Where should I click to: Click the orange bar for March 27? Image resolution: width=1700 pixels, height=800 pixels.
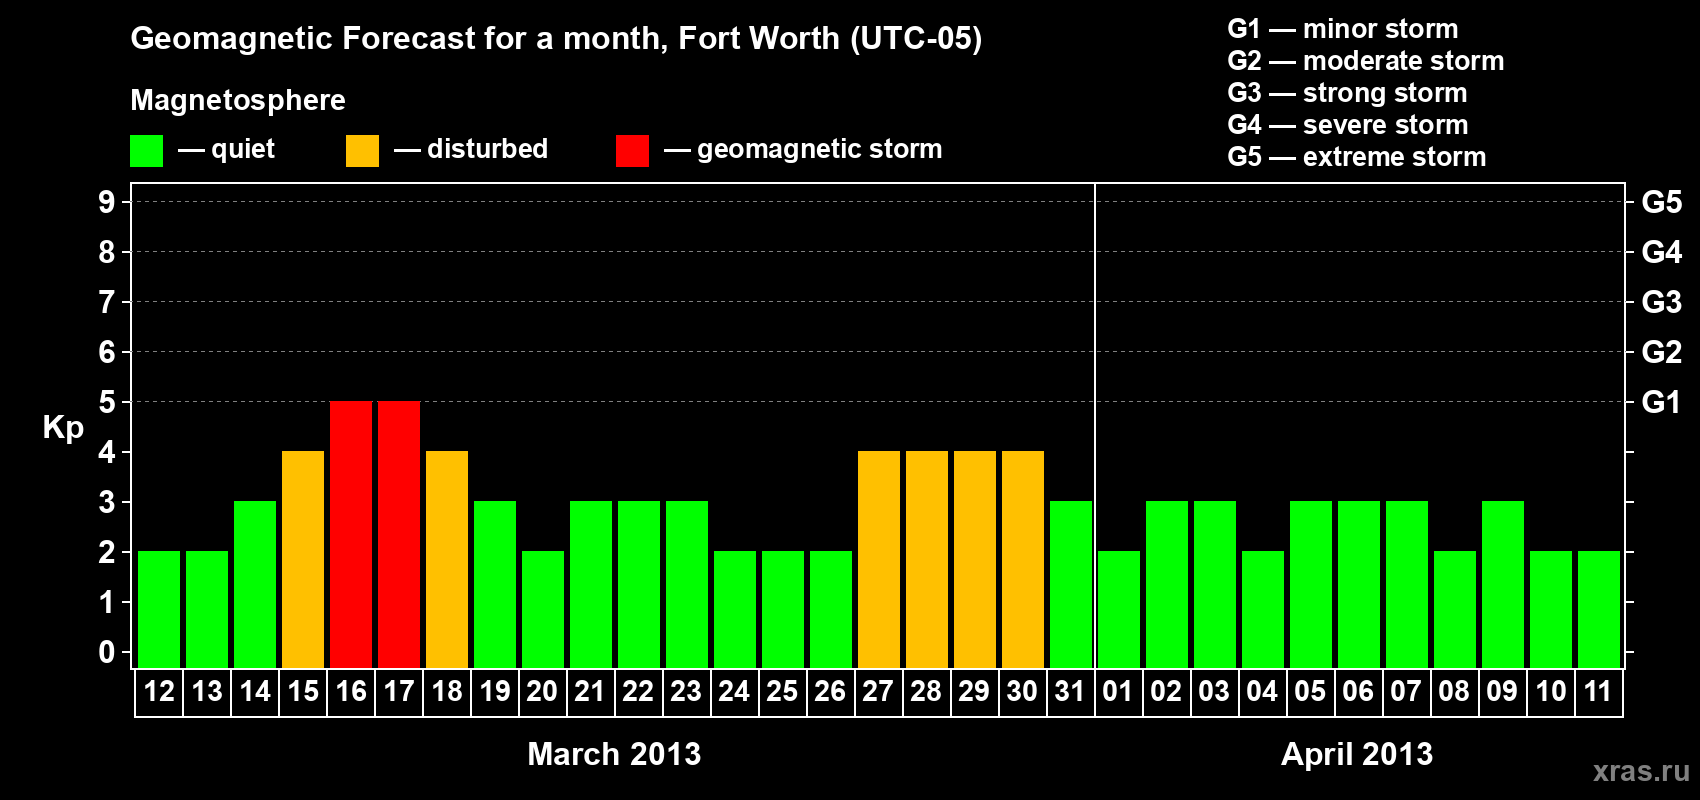[879, 559]
